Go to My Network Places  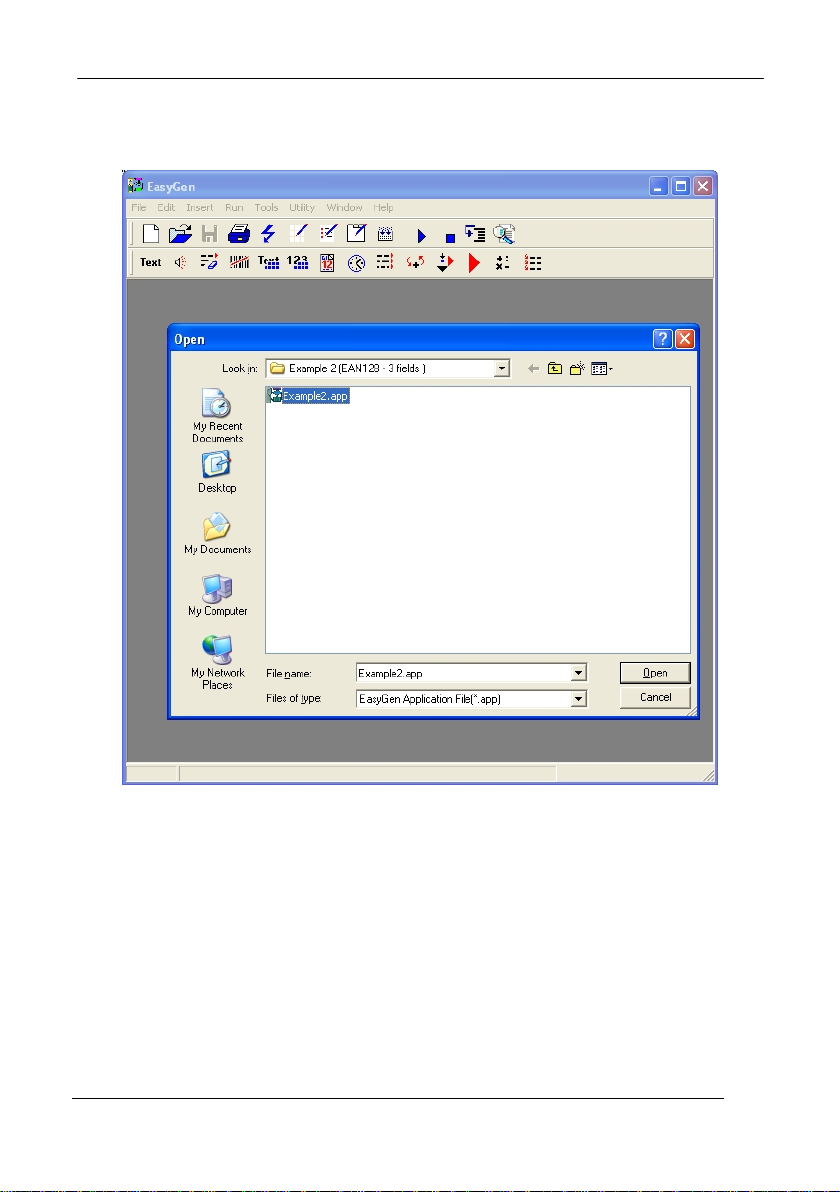click(217, 662)
